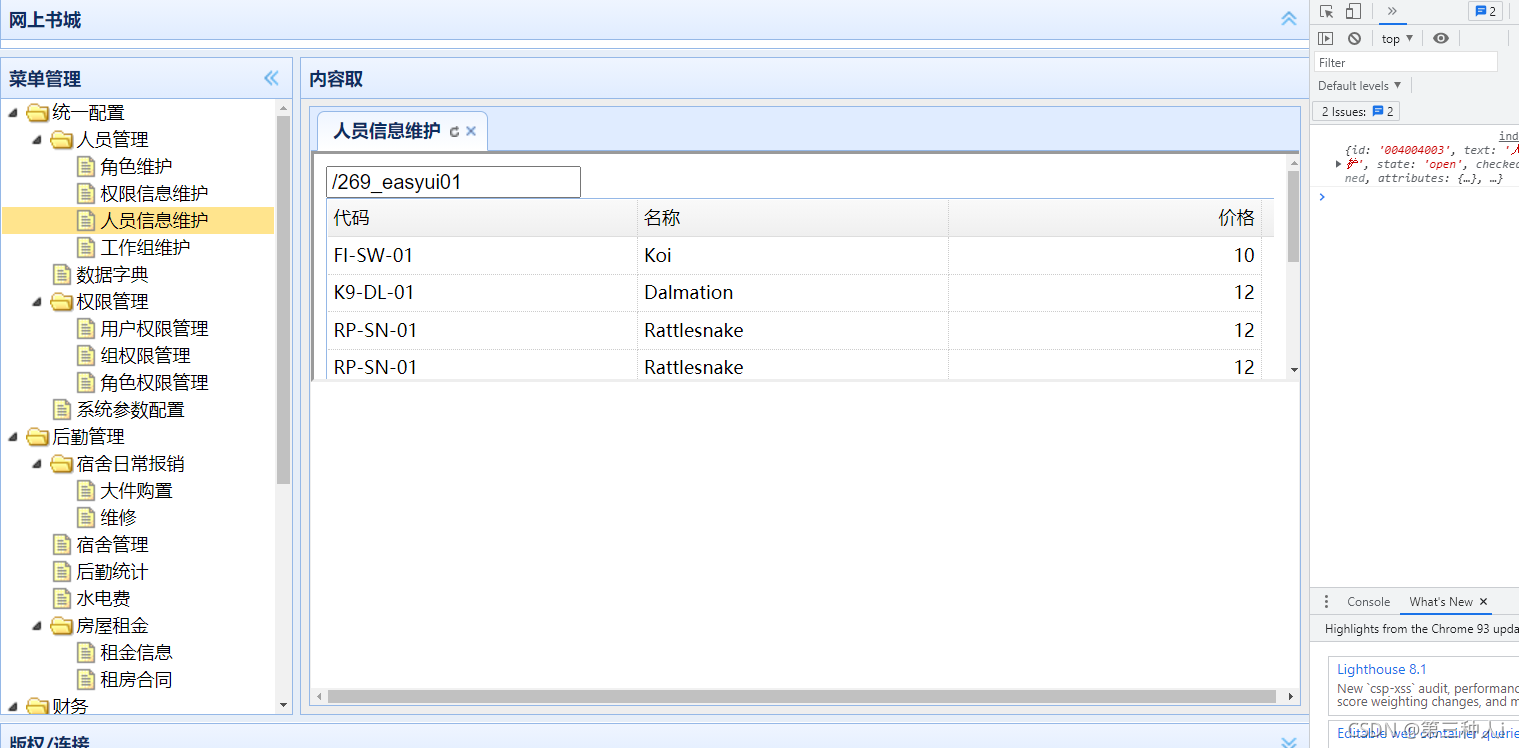1519x748 pixels.
Task: Click the document icon beside 系统参数配置
Action: 60,409
